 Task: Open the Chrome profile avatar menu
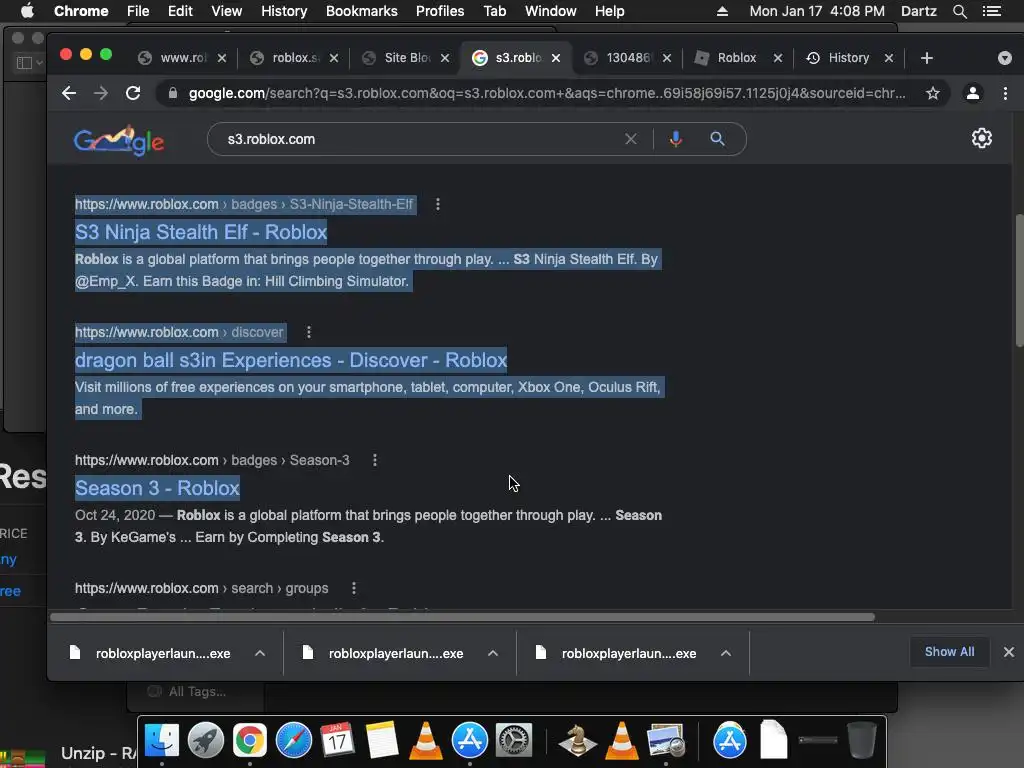[x=972, y=93]
